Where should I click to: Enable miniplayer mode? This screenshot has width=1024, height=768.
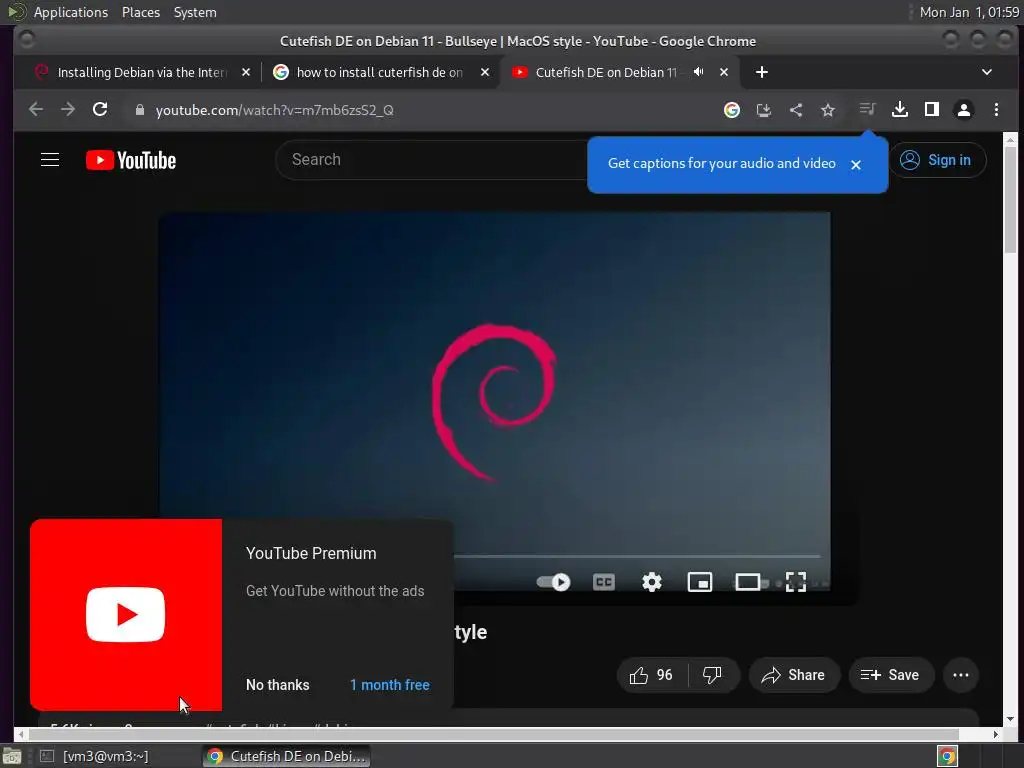click(699, 581)
